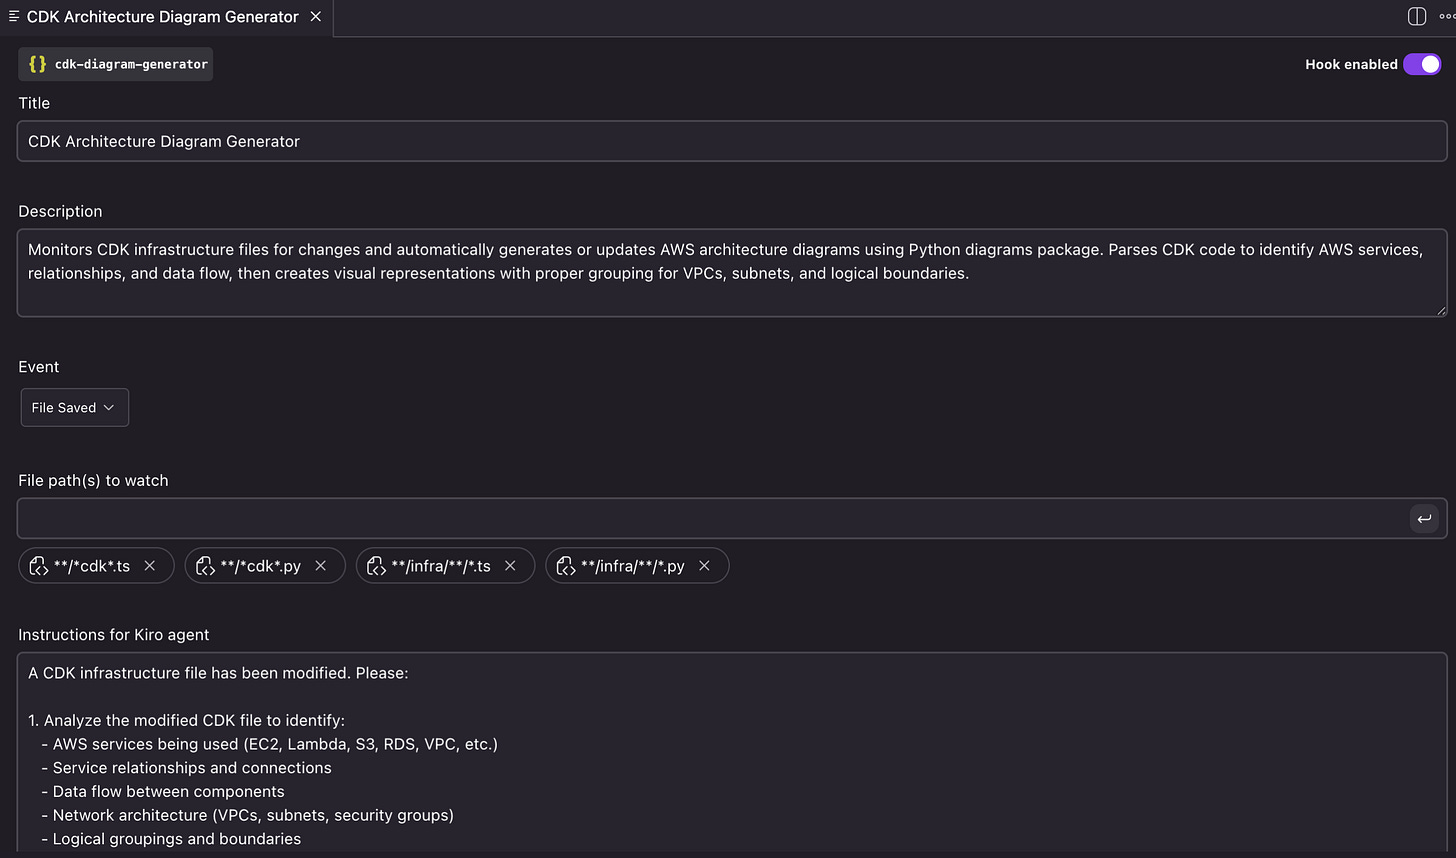Click the '**/*cdk*.ts' chip label

click(92, 566)
